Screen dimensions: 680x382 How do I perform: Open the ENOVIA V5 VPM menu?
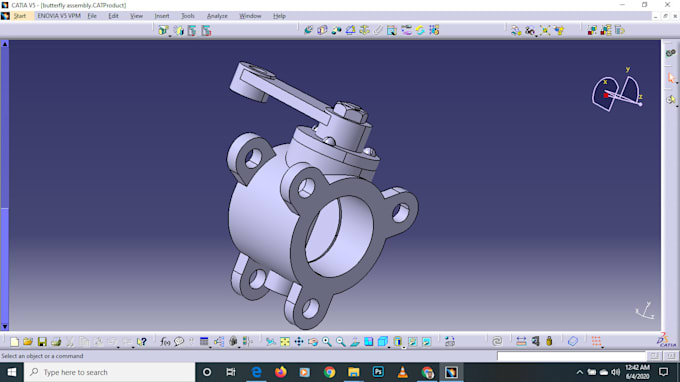pyautogui.click(x=59, y=16)
